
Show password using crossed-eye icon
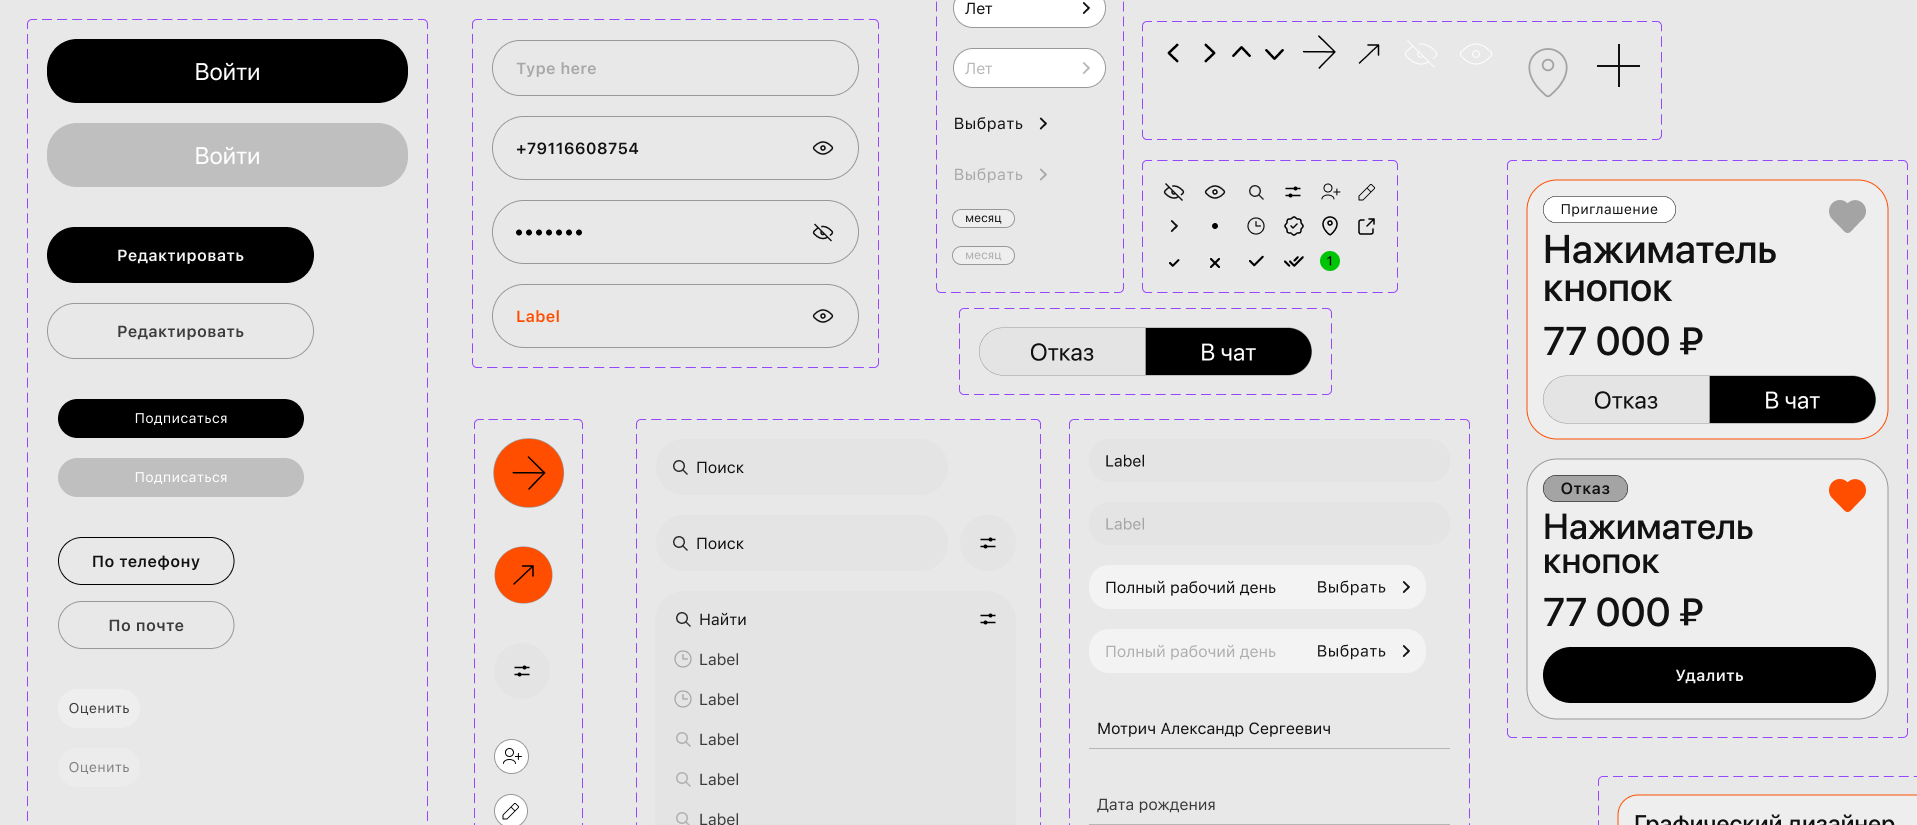[x=823, y=232]
